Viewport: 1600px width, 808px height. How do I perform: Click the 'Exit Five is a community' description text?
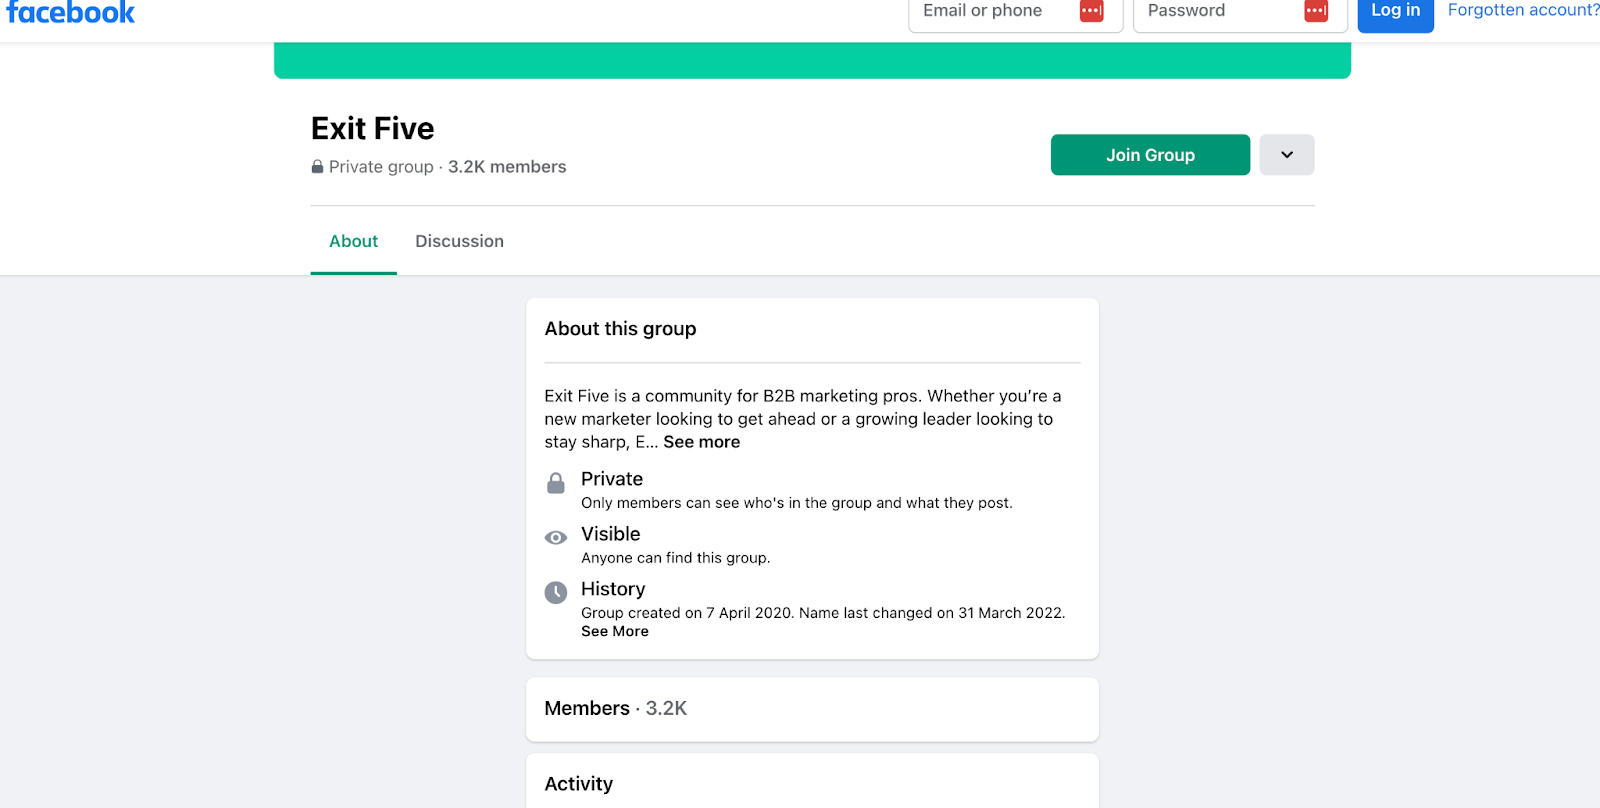[802, 419]
